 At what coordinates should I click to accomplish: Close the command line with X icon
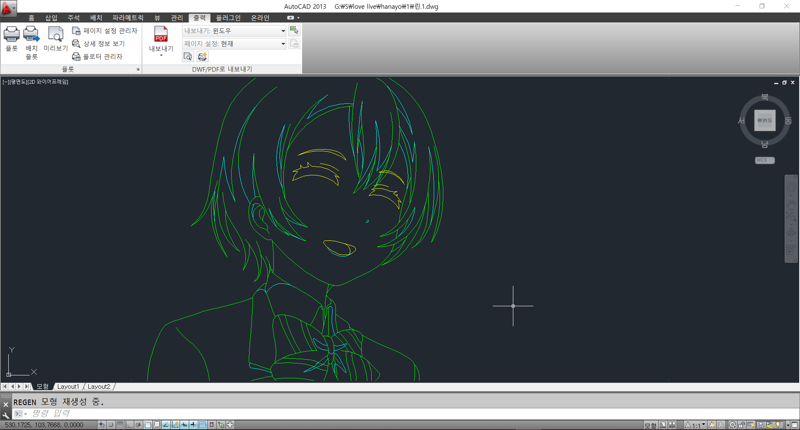(x=6, y=404)
